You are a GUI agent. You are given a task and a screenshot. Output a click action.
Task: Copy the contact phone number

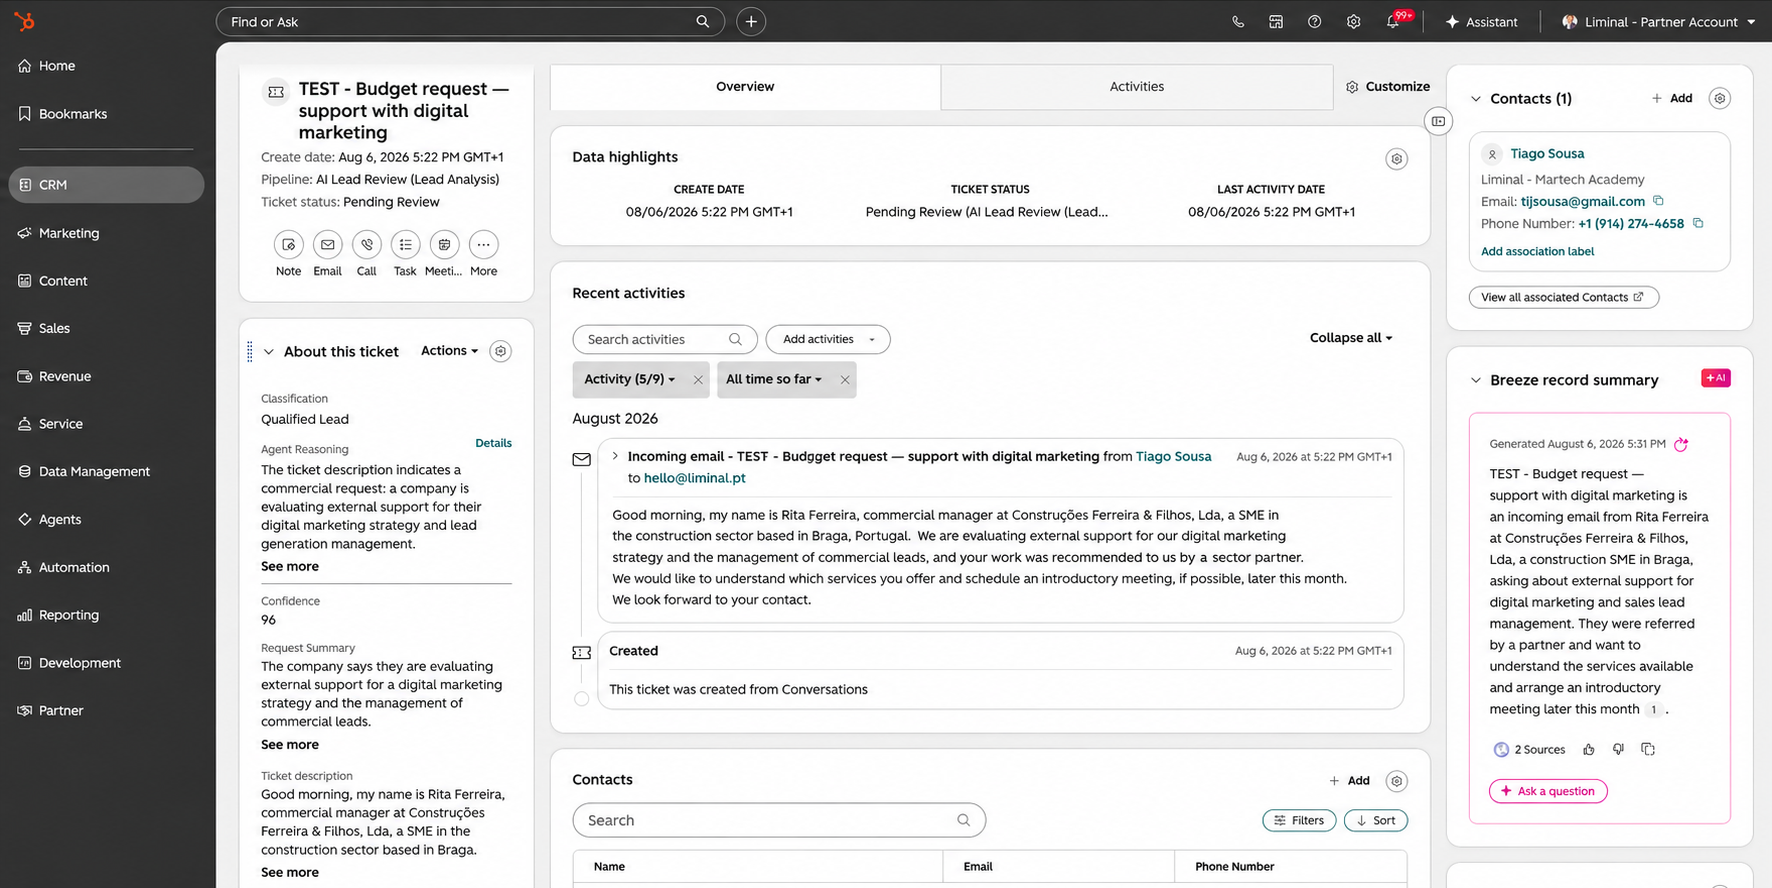pos(1698,223)
